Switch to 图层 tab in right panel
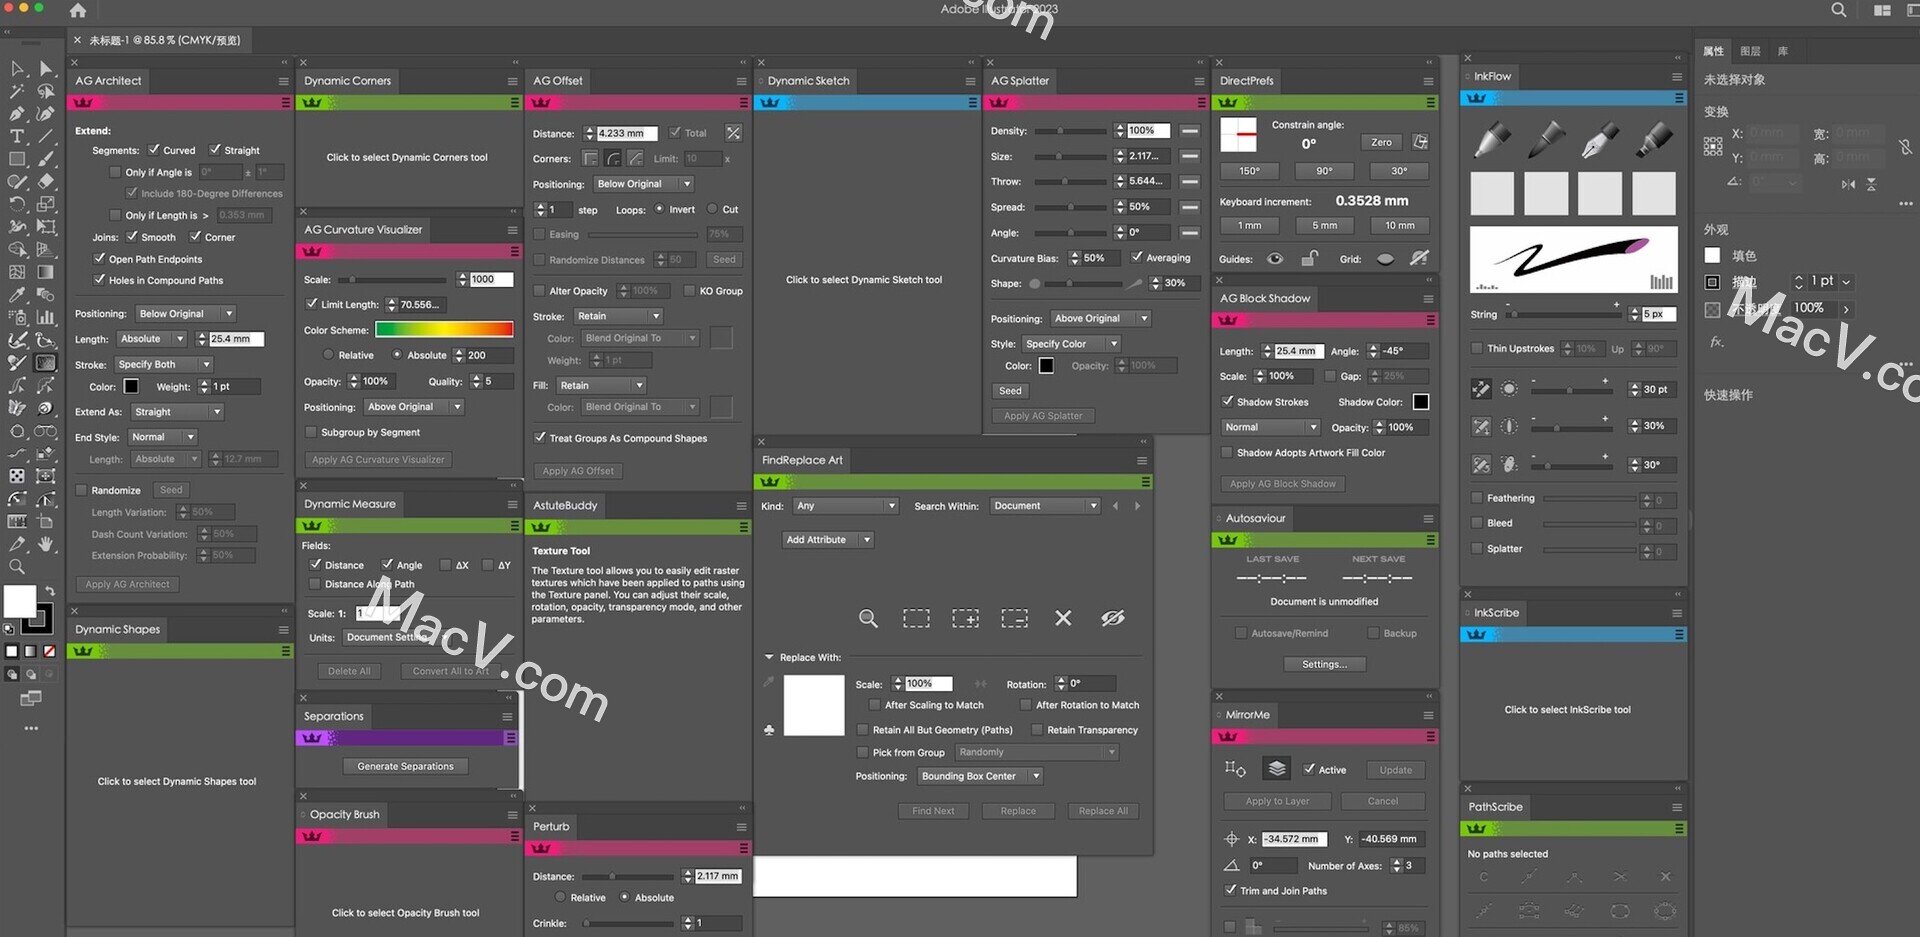The image size is (1920, 937). (1750, 51)
